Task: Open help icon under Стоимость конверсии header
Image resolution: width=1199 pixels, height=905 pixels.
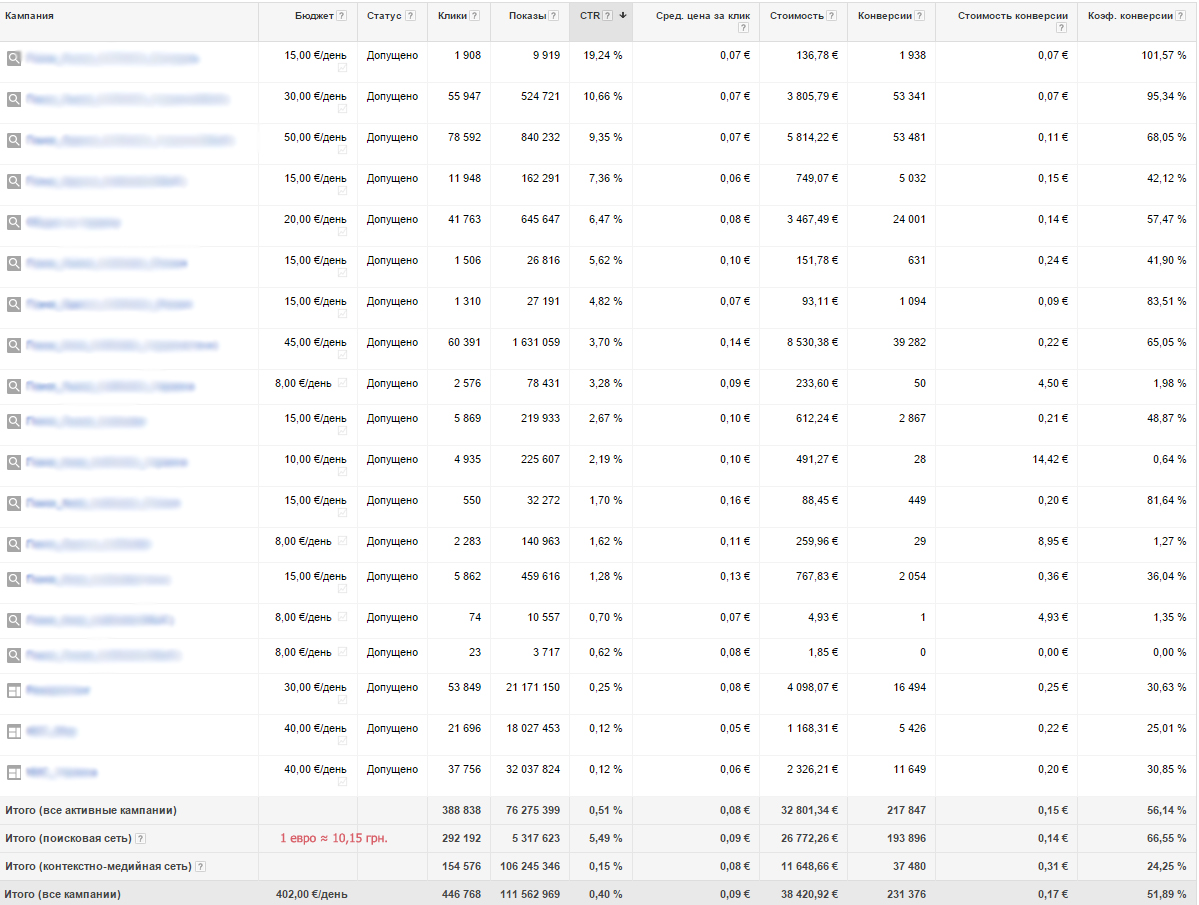Action: [x=1061, y=28]
